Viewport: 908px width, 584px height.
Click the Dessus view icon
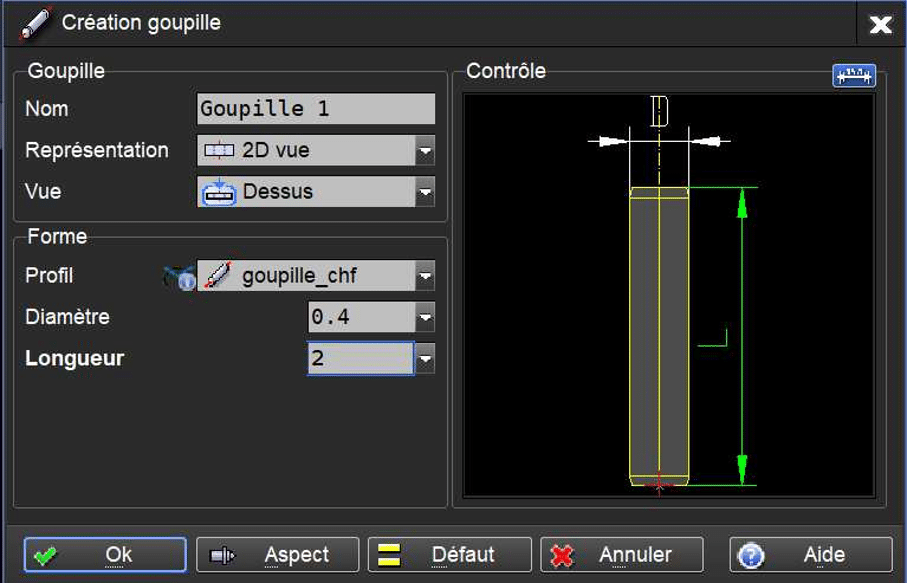tap(218, 192)
